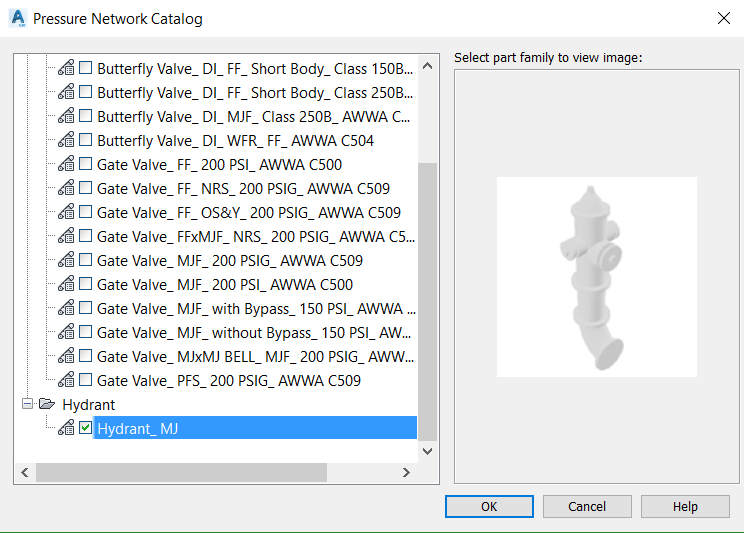This screenshot has width=744, height=533.
Task: Click horizontal scrollbar right arrow
Action: [x=406, y=473]
